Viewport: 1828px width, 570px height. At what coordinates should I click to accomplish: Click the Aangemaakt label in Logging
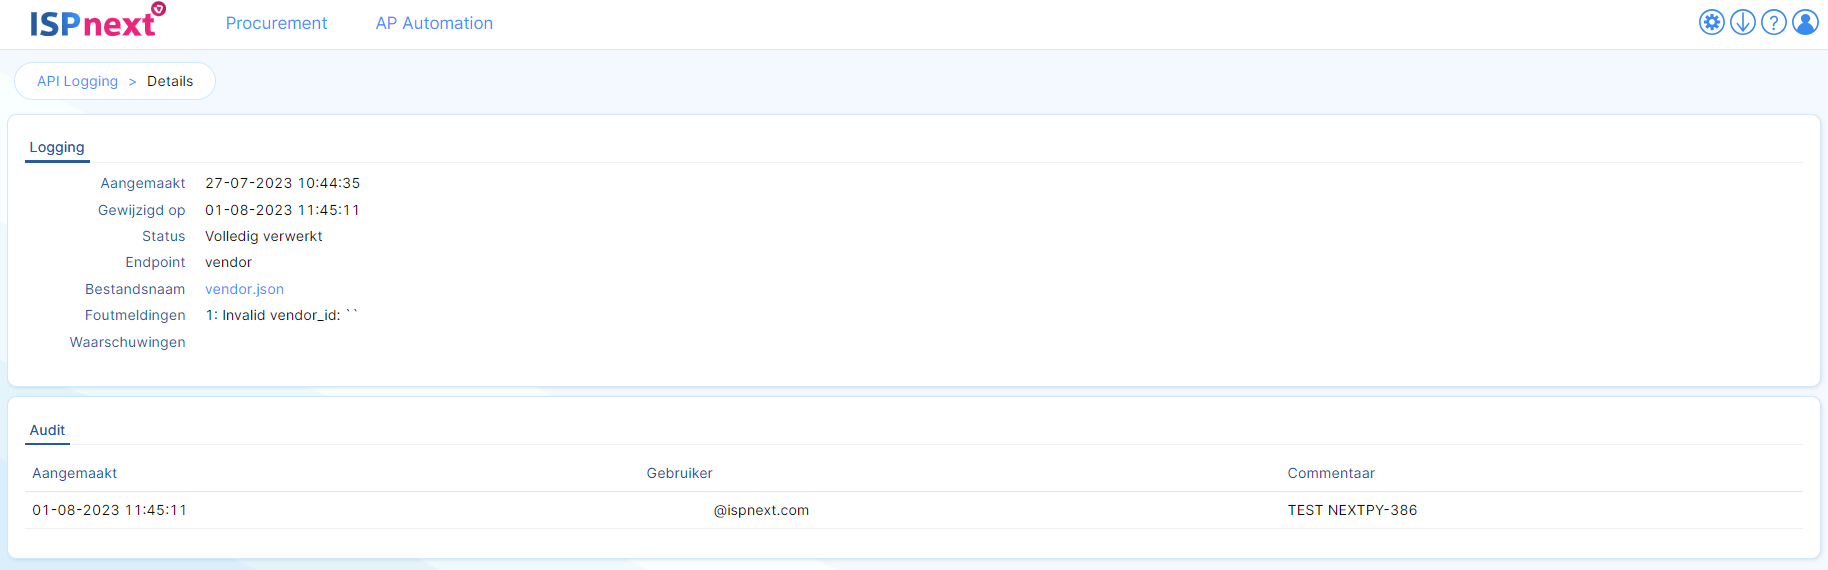142,183
